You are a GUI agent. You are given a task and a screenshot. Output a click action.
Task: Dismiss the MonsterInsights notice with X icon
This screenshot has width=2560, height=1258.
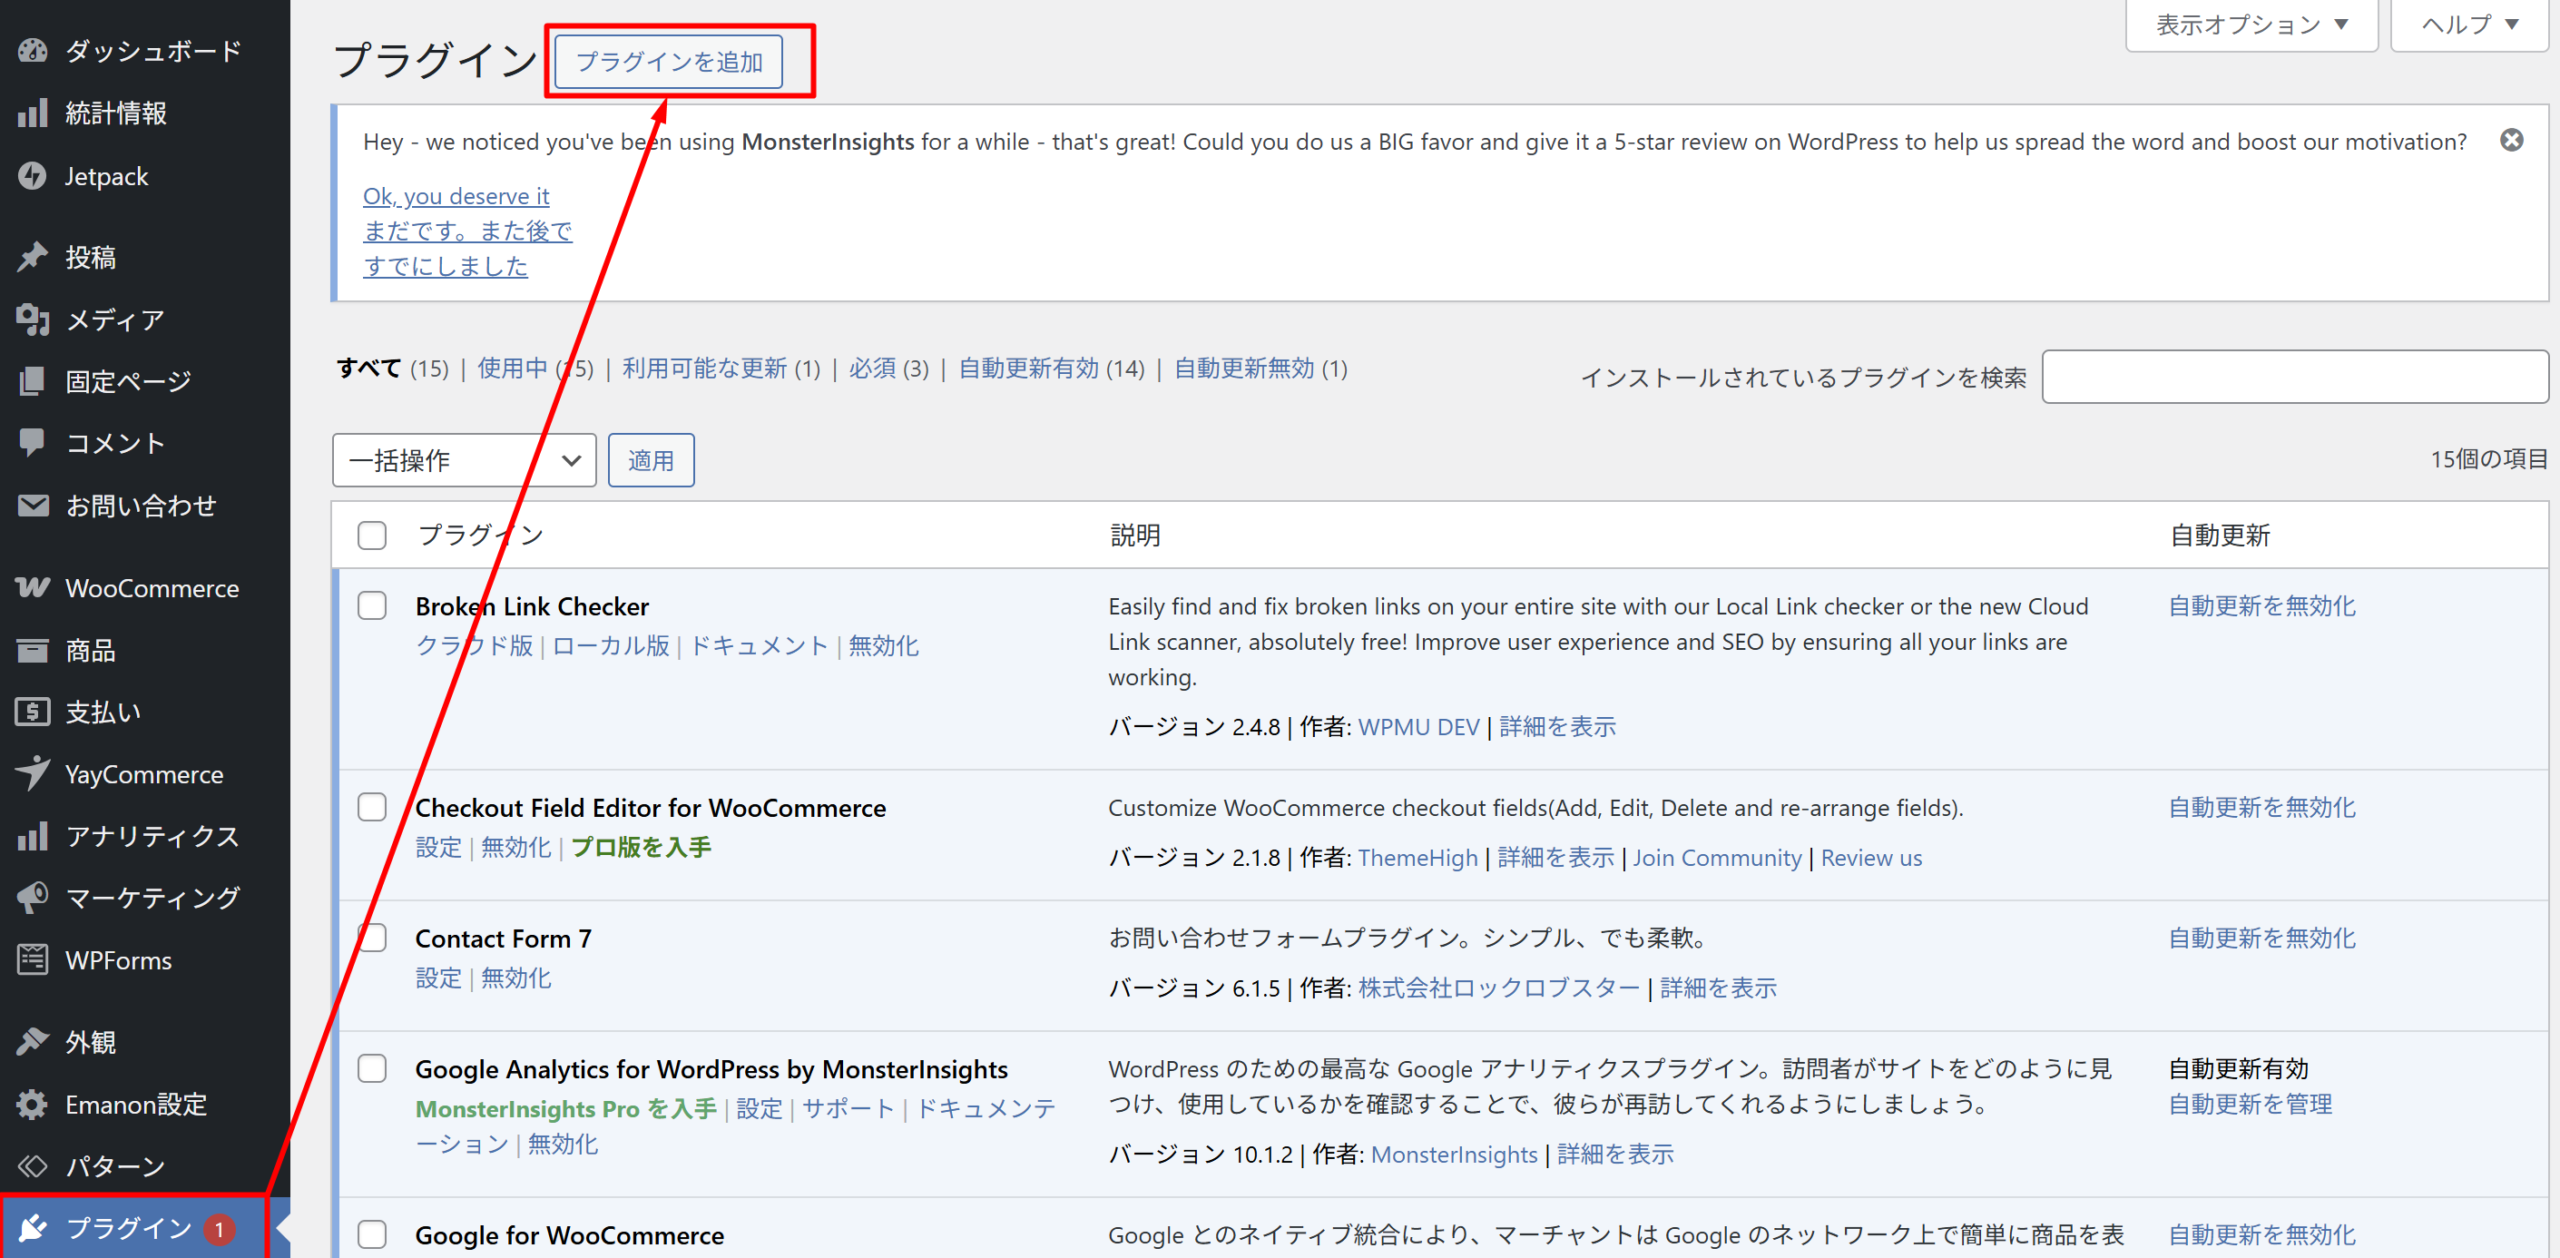point(2511,140)
